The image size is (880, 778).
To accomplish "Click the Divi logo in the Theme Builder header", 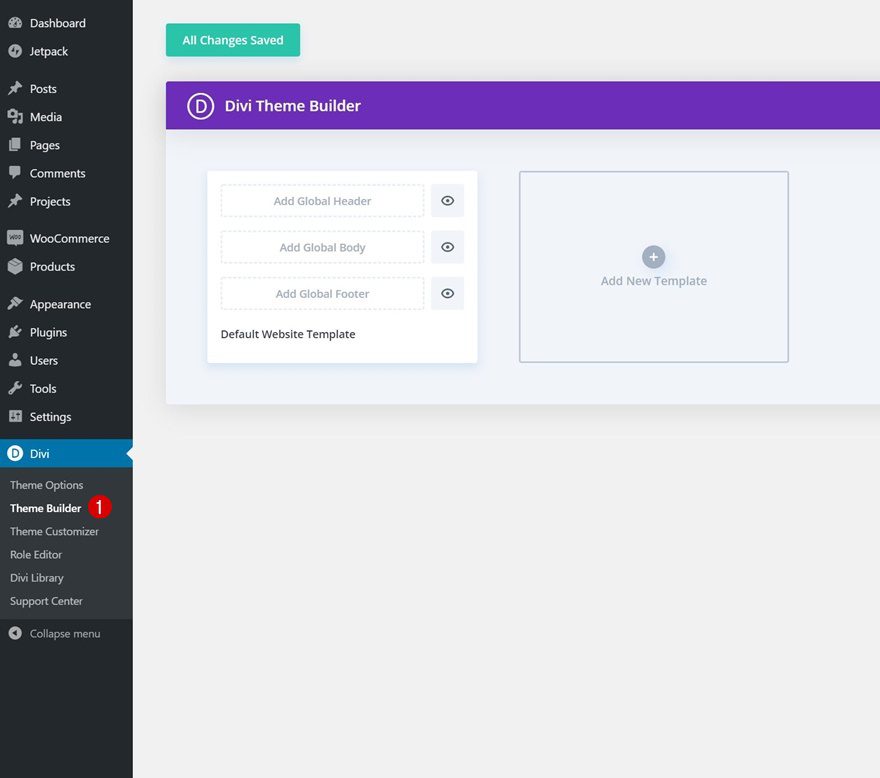I will pyautogui.click(x=200, y=105).
